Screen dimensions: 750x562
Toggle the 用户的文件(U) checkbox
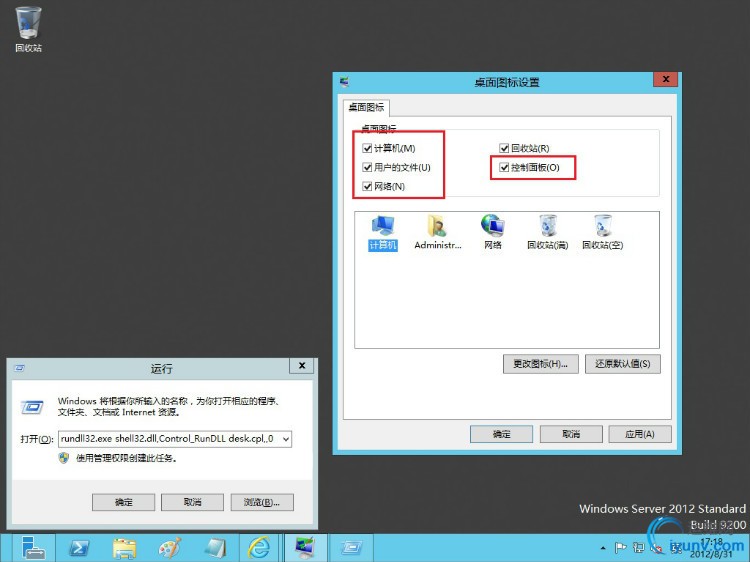(x=367, y=167)
